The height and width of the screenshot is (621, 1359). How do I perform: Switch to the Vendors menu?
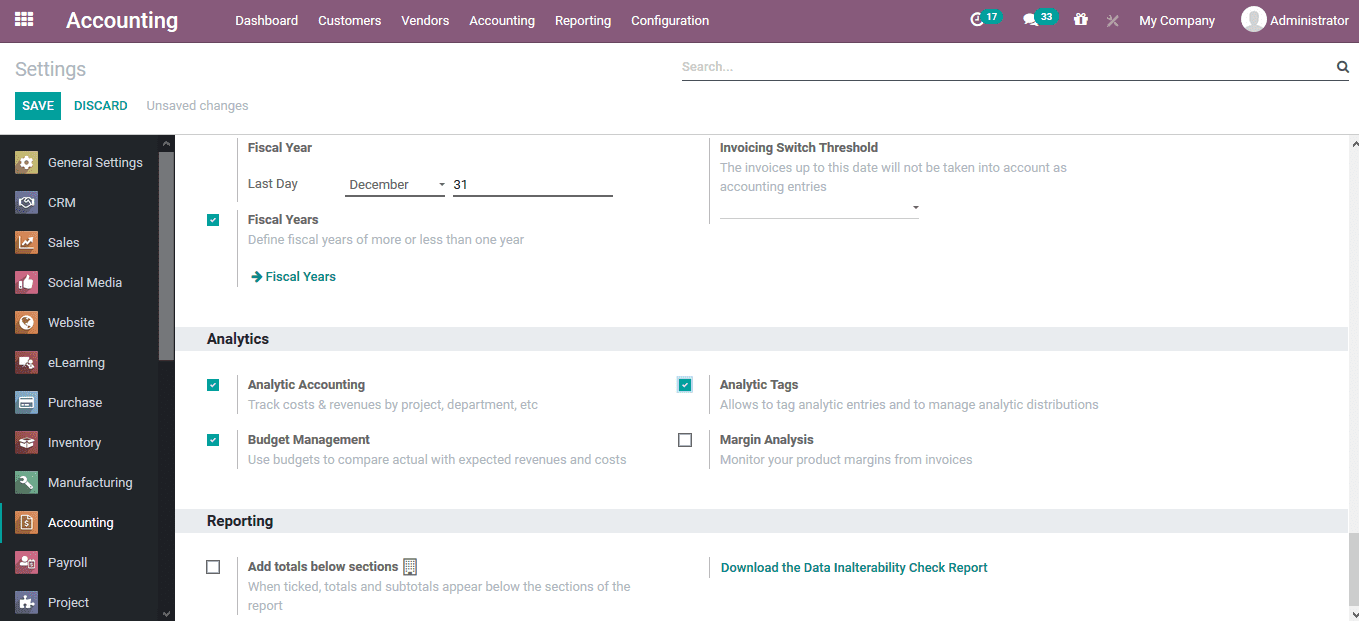[x=425, y=20]
